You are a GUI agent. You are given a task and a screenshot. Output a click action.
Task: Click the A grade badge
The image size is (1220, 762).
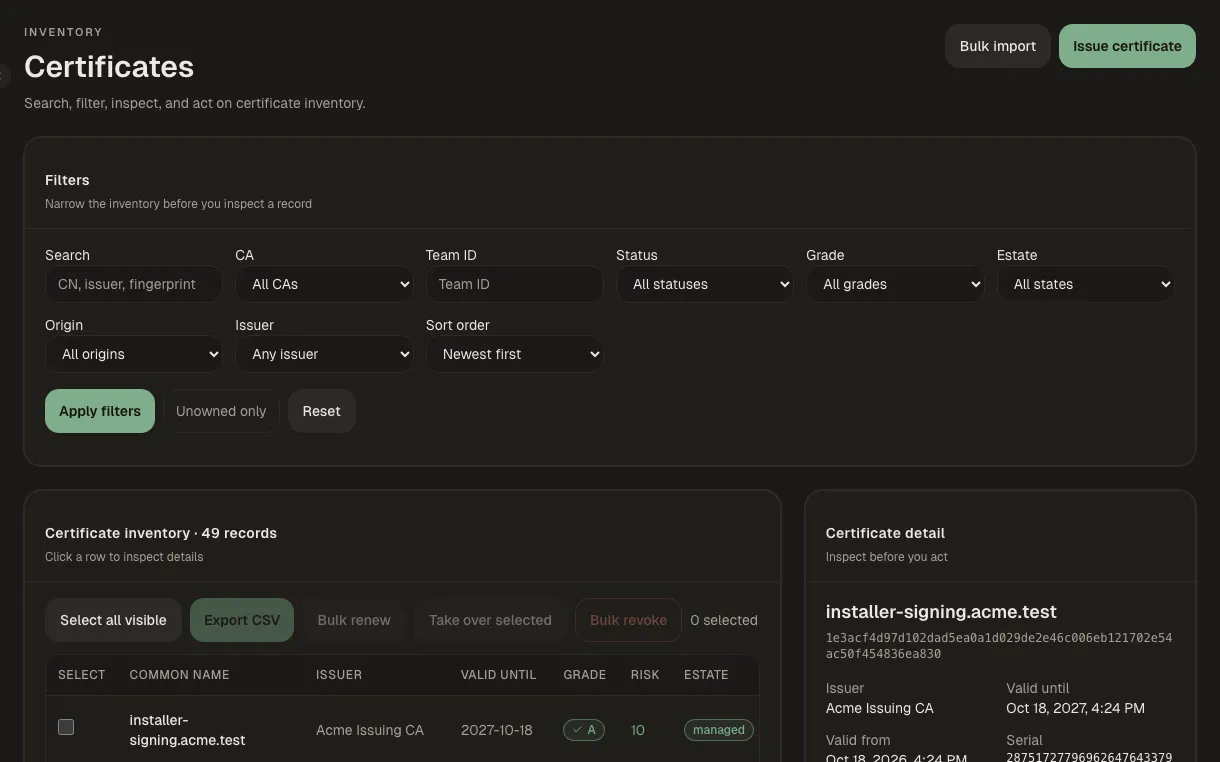(x=584, y=730)
